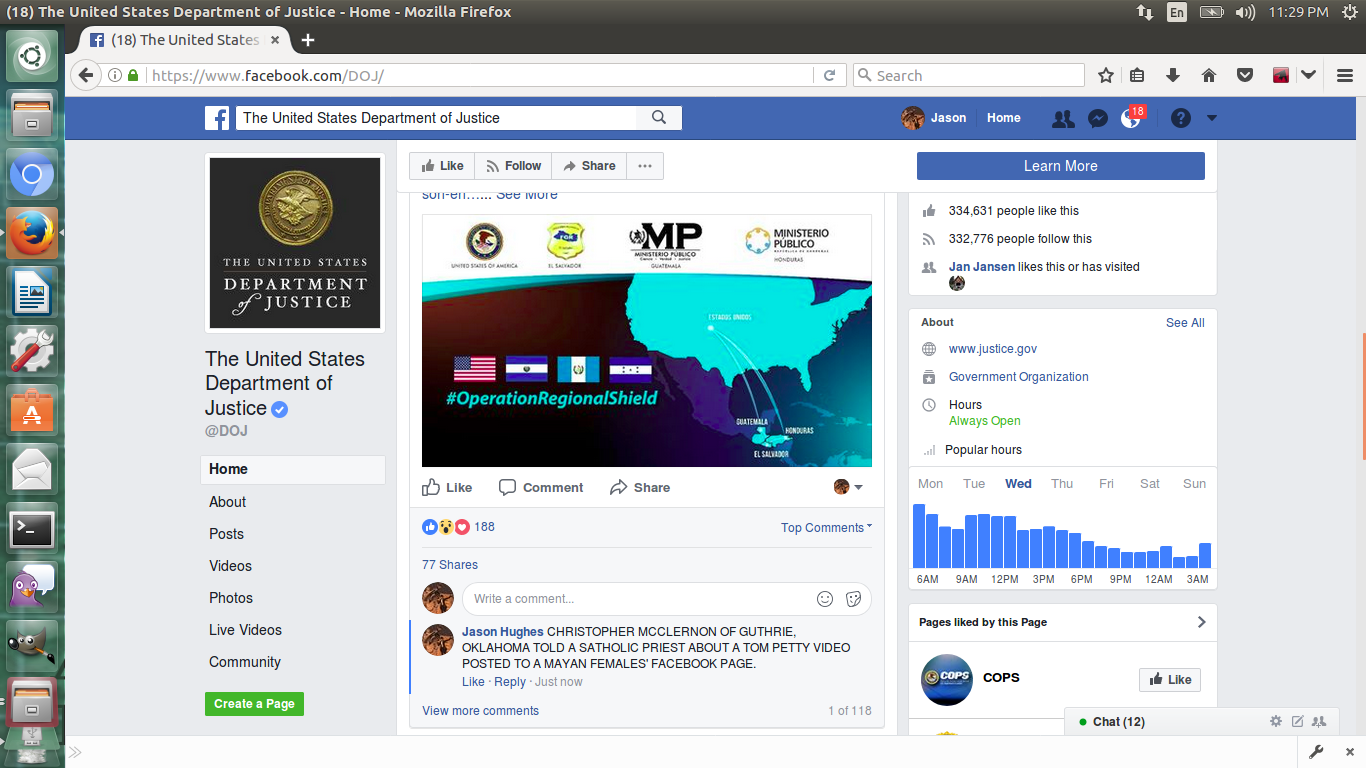The image size is (1366, 768).
Task: Open Notifications globe with 18 badge
Action: [1132, 117]
